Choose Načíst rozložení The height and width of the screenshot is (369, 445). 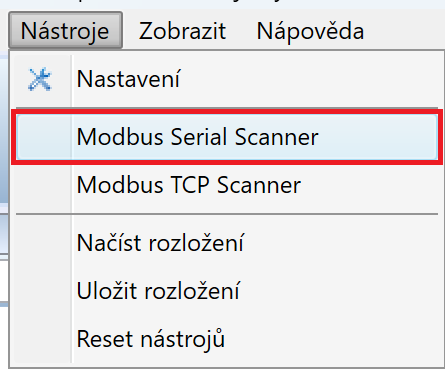click(227, 243)
